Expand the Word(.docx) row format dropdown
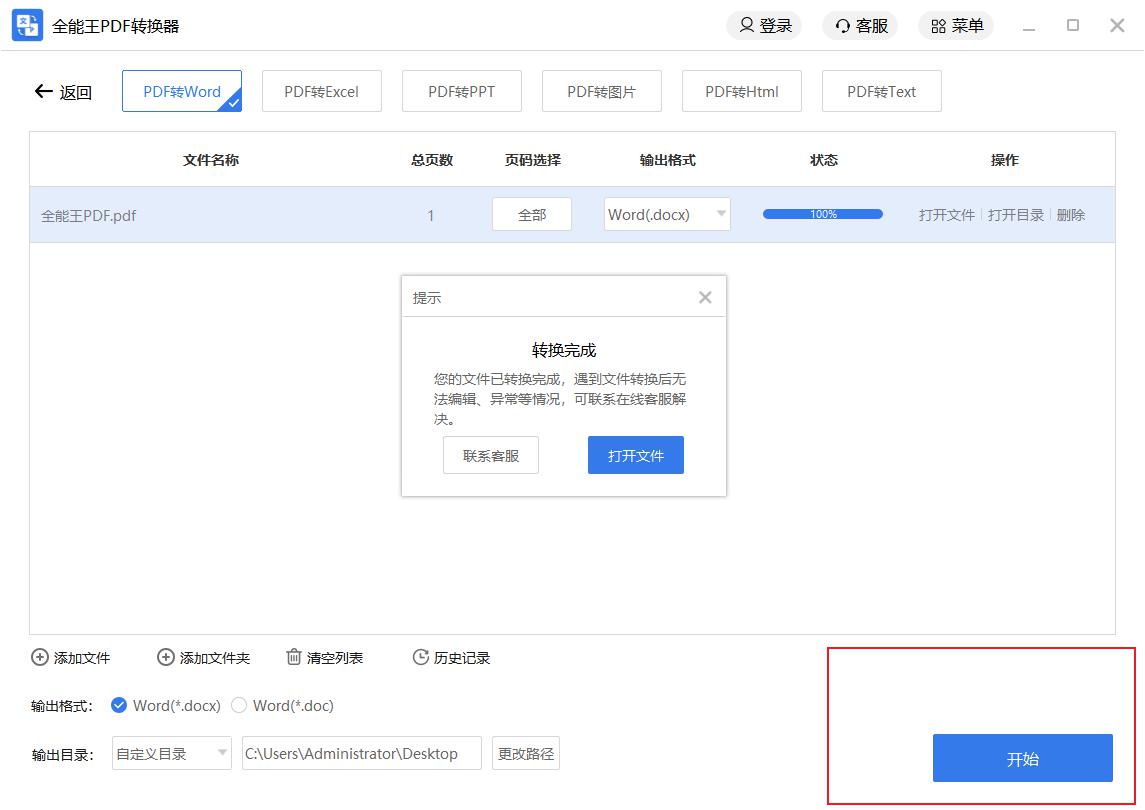The height and width of the screenshot is (810, 1145). pos(720,214)
